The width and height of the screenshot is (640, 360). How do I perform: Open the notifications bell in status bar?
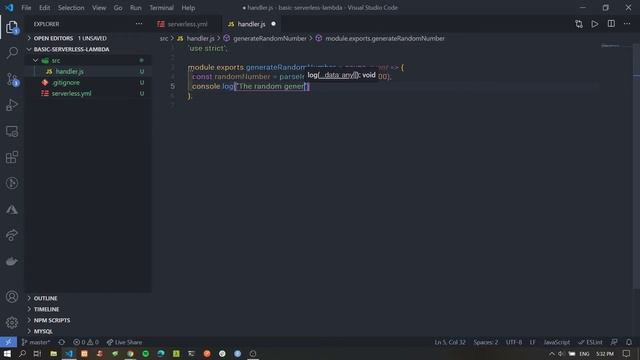click(629, 342)
